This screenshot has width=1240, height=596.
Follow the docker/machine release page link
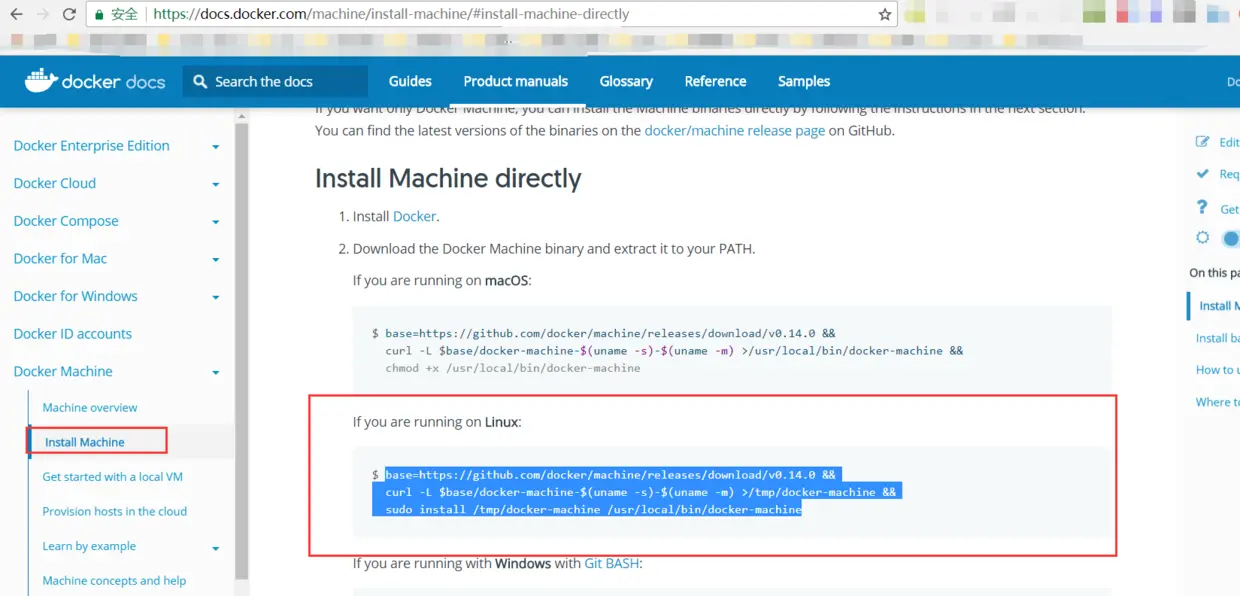click(735, 130)
